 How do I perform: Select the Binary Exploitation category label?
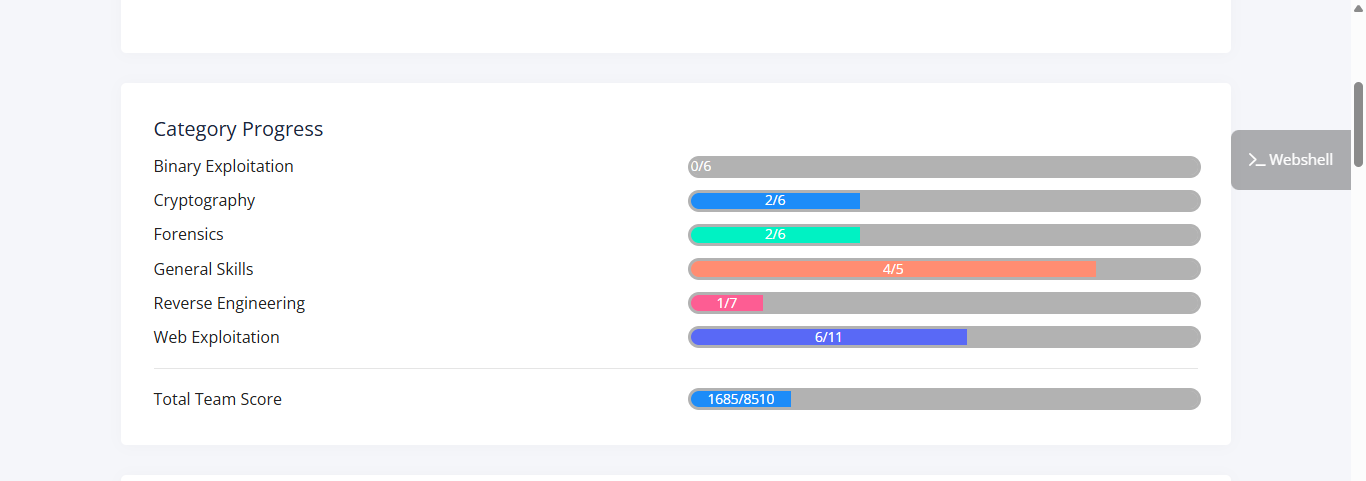224,166
